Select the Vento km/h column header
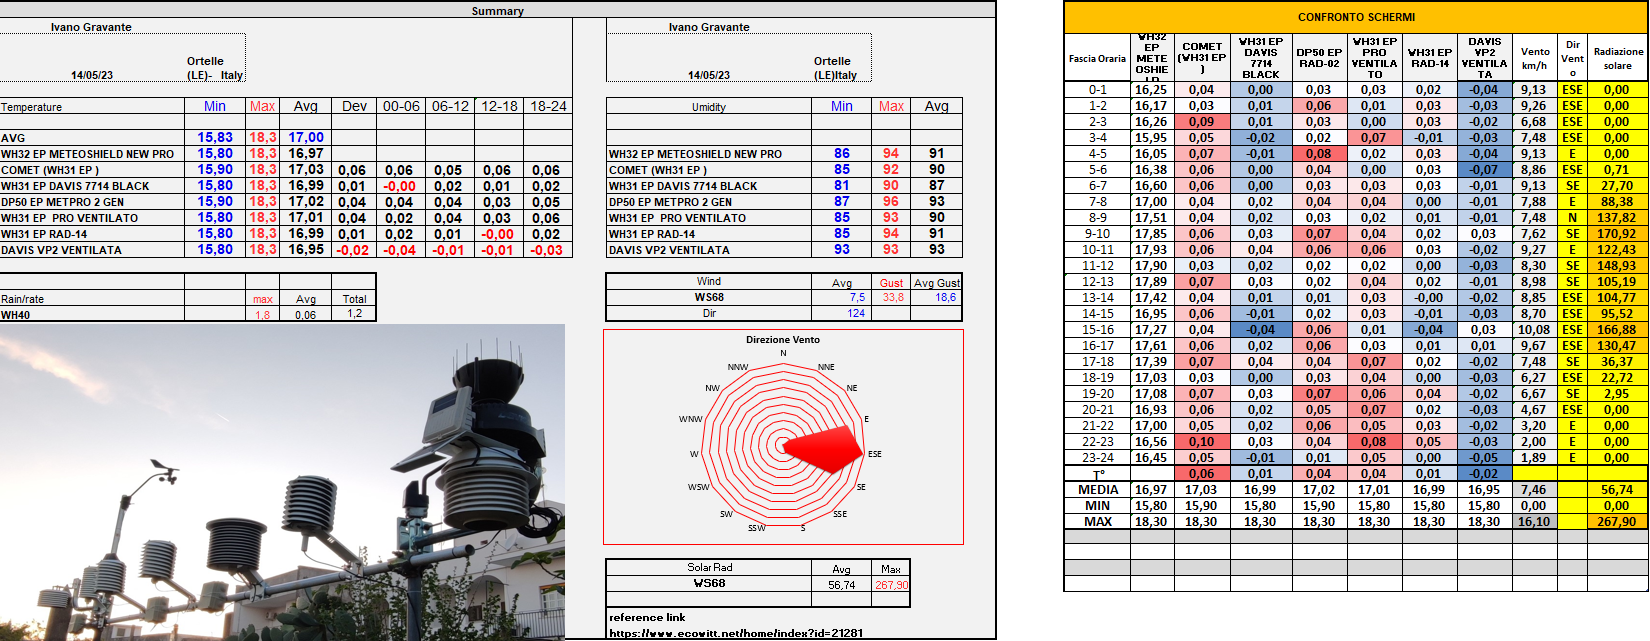1650x641 pixels. coord(1534,58)
